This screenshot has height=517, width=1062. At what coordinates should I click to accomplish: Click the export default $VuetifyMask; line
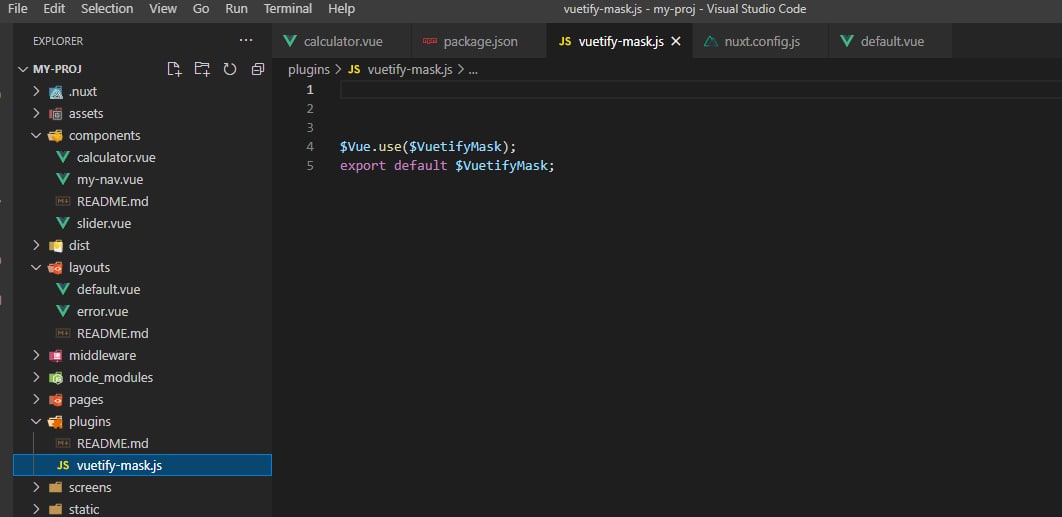click(447, 165)
